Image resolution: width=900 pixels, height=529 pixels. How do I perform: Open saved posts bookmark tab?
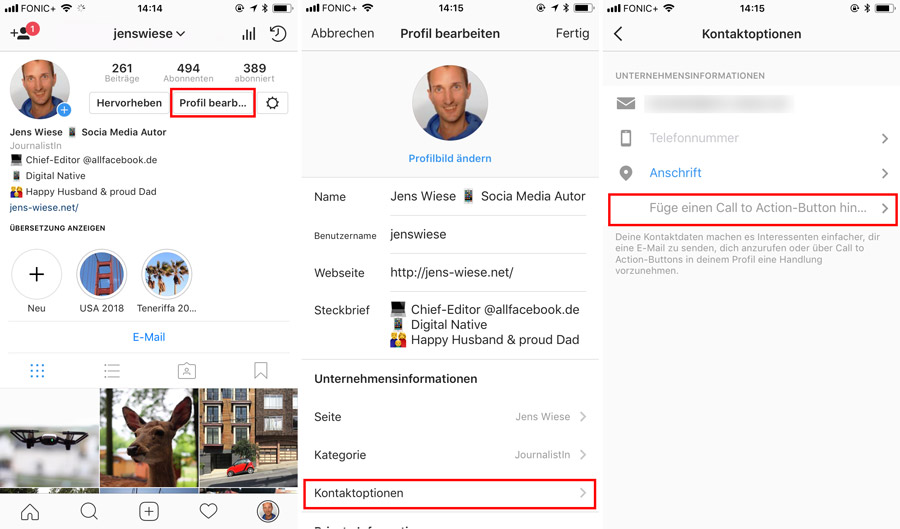pyautogui.click(x=261, y=371)
